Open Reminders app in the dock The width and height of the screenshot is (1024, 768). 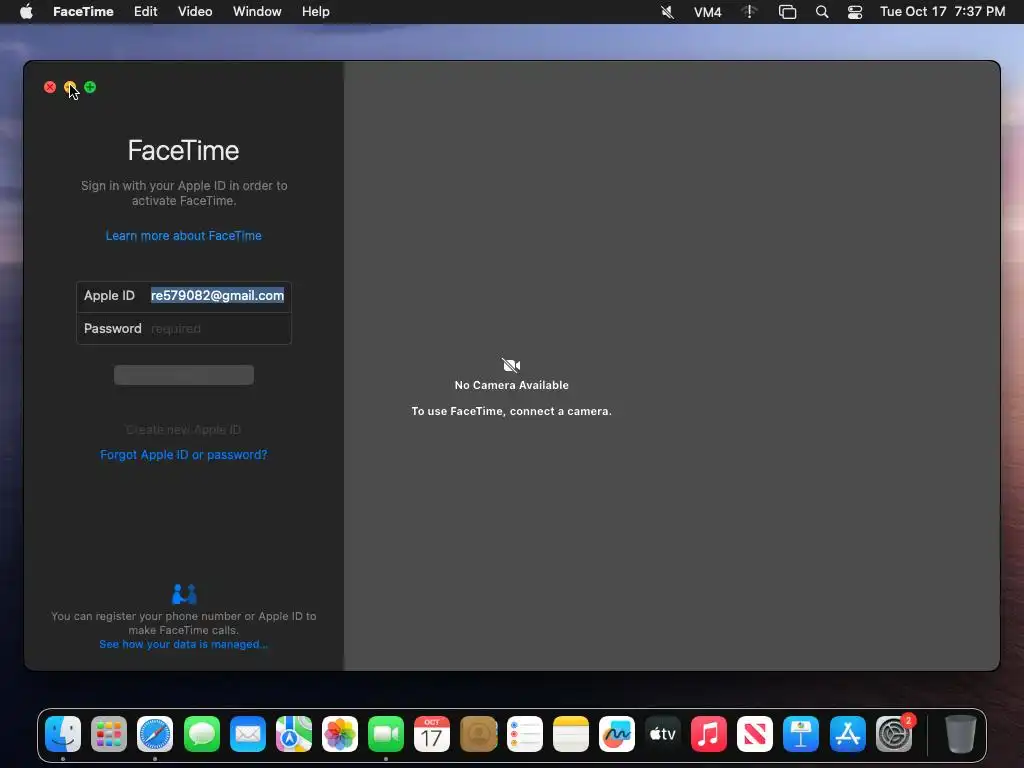point(524,734)
